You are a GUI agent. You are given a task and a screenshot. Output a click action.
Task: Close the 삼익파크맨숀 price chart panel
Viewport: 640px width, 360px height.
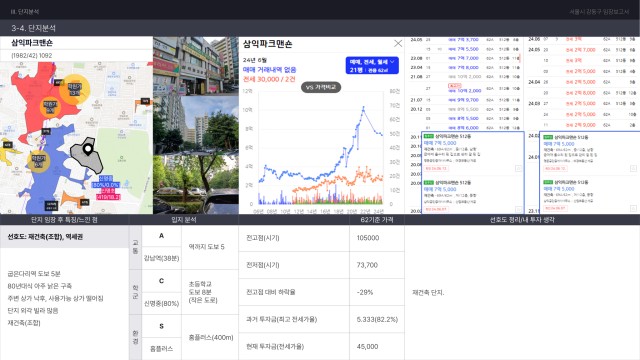pyautogui.click(x=398, y=43)
